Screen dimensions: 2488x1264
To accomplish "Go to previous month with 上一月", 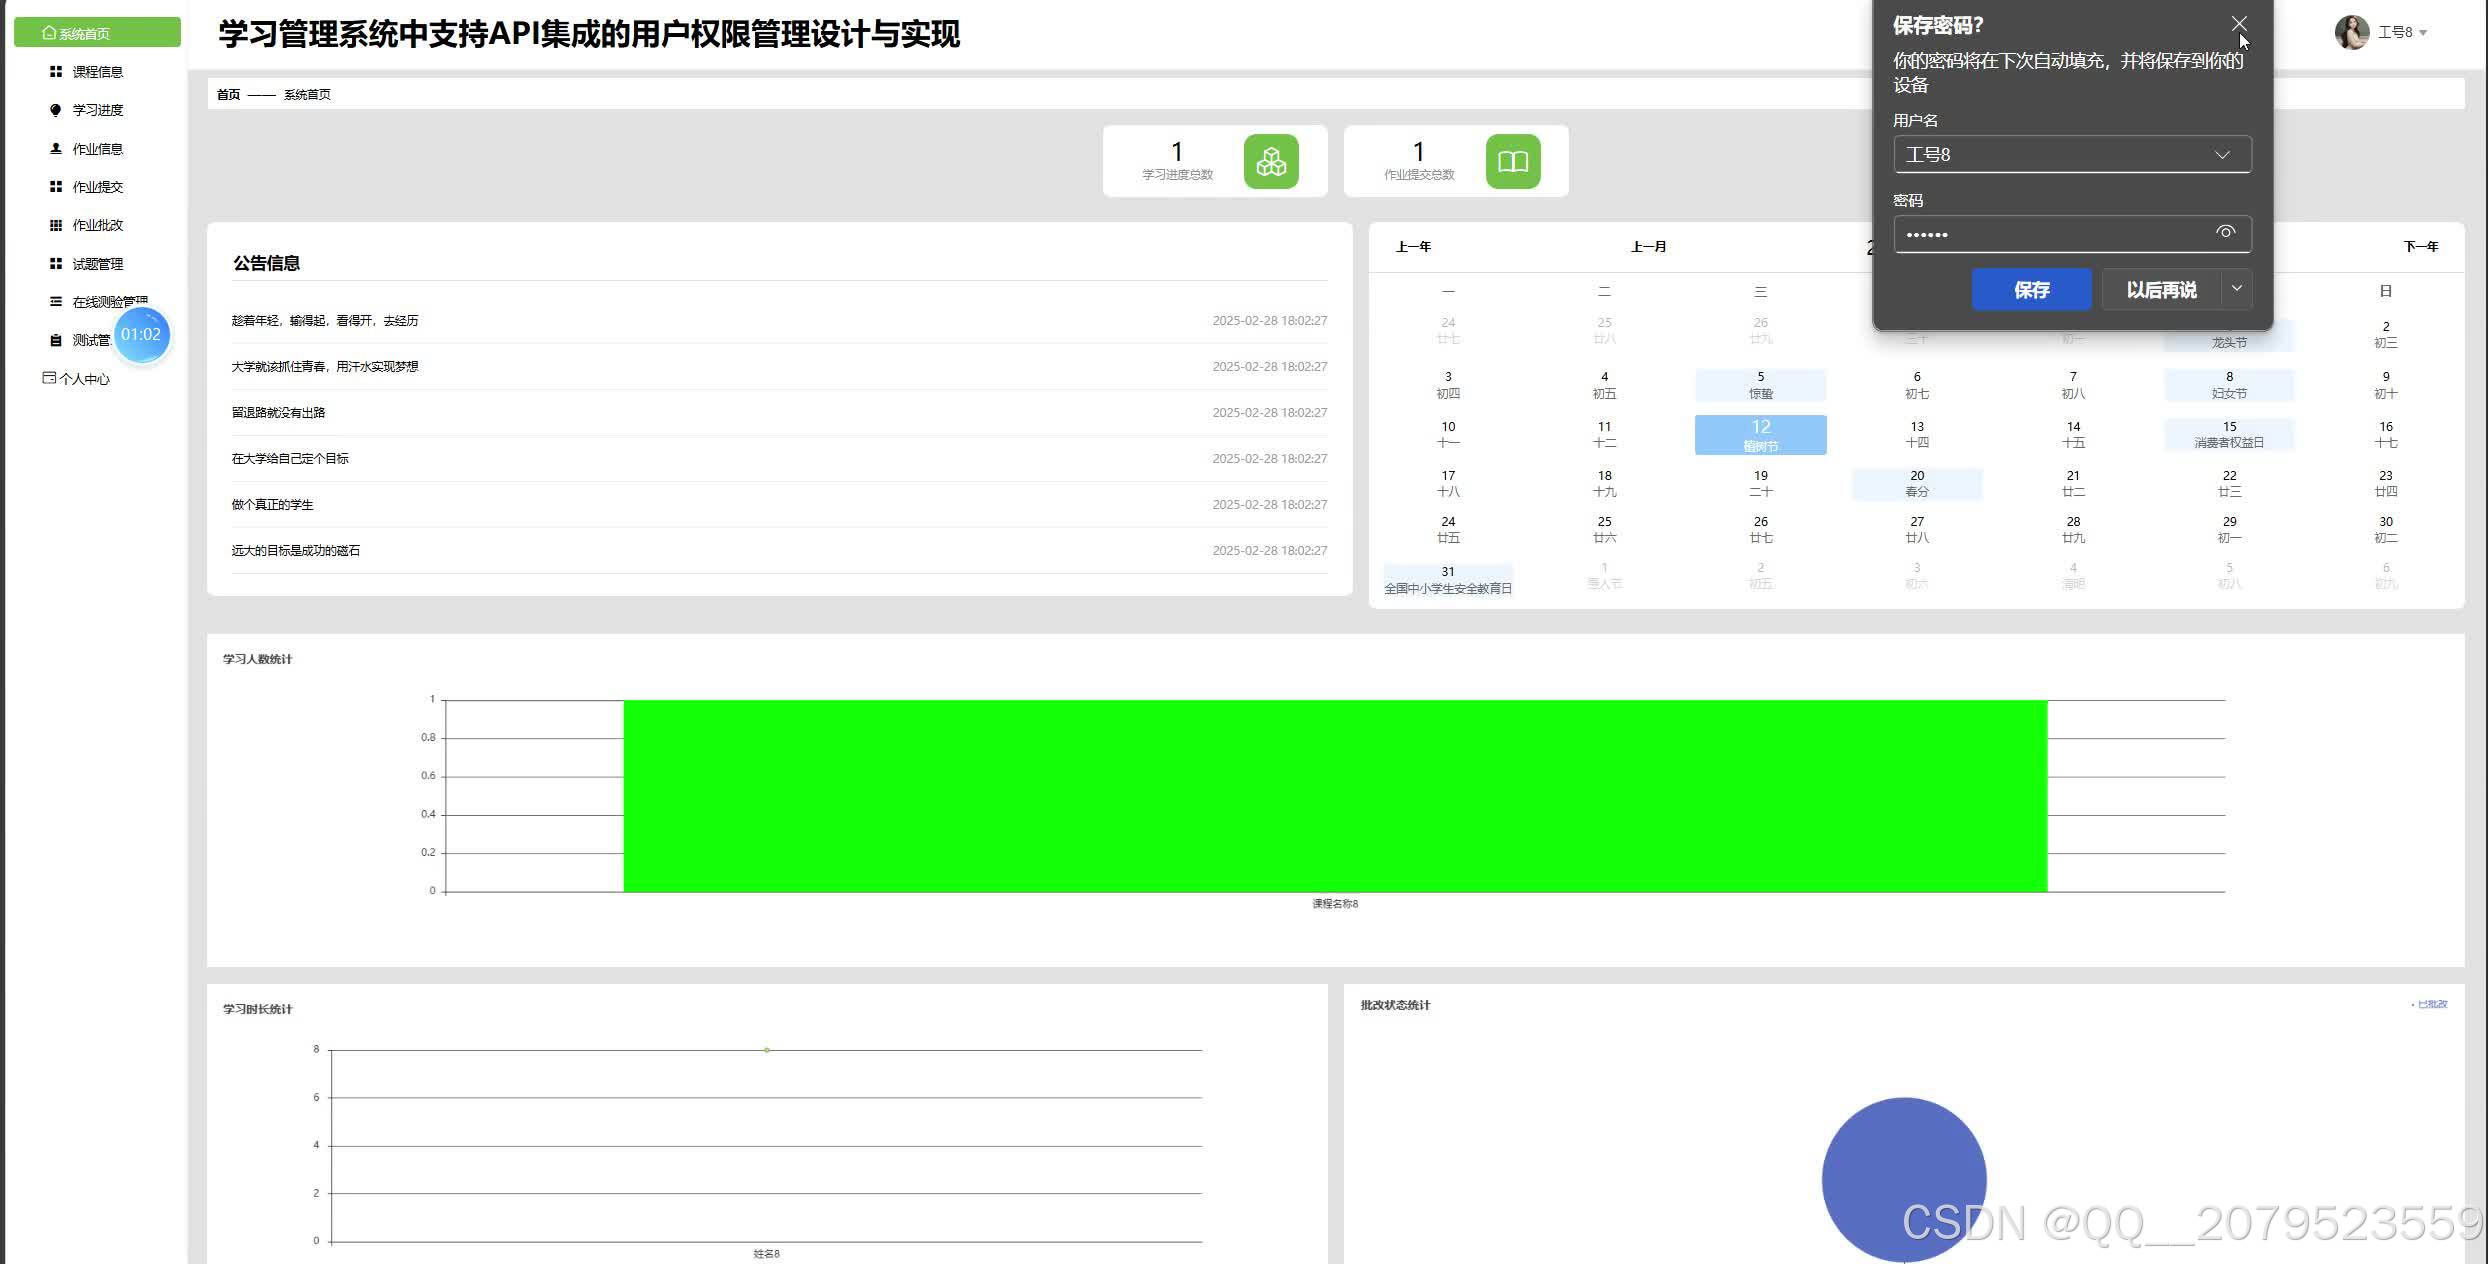I will pos(1648,247).
